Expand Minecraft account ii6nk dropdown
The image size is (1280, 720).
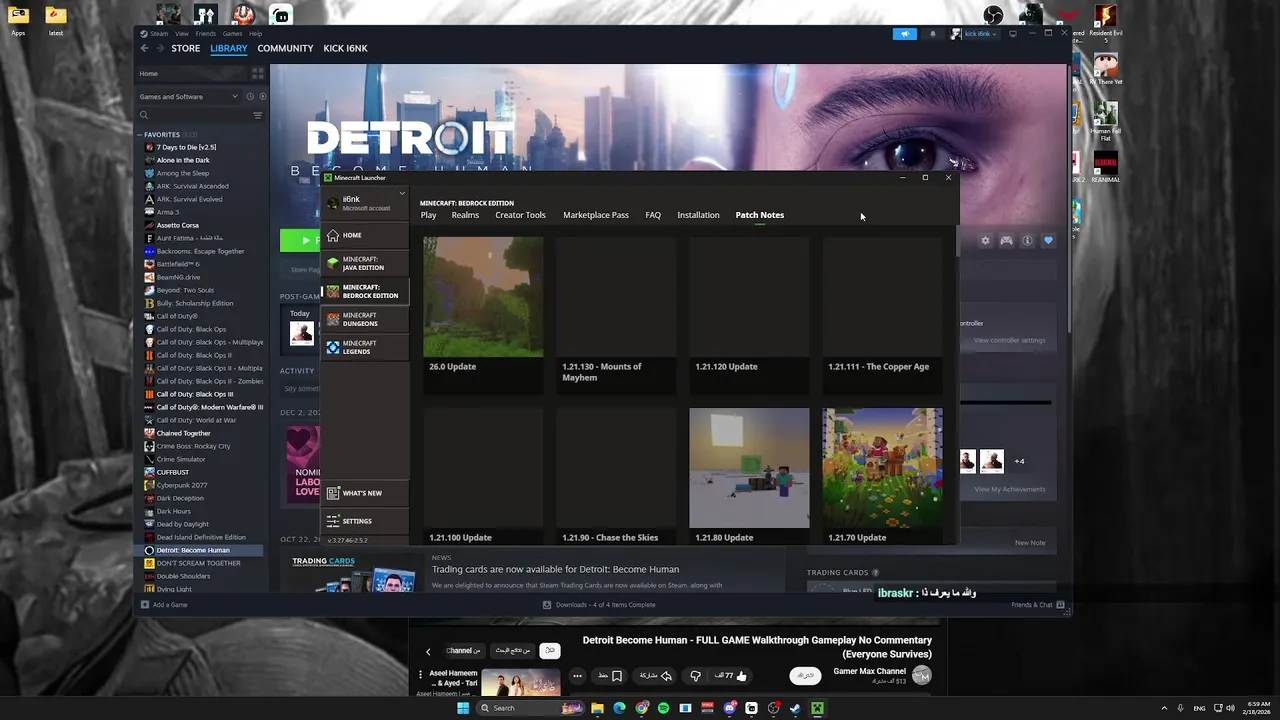coord(402,193)
